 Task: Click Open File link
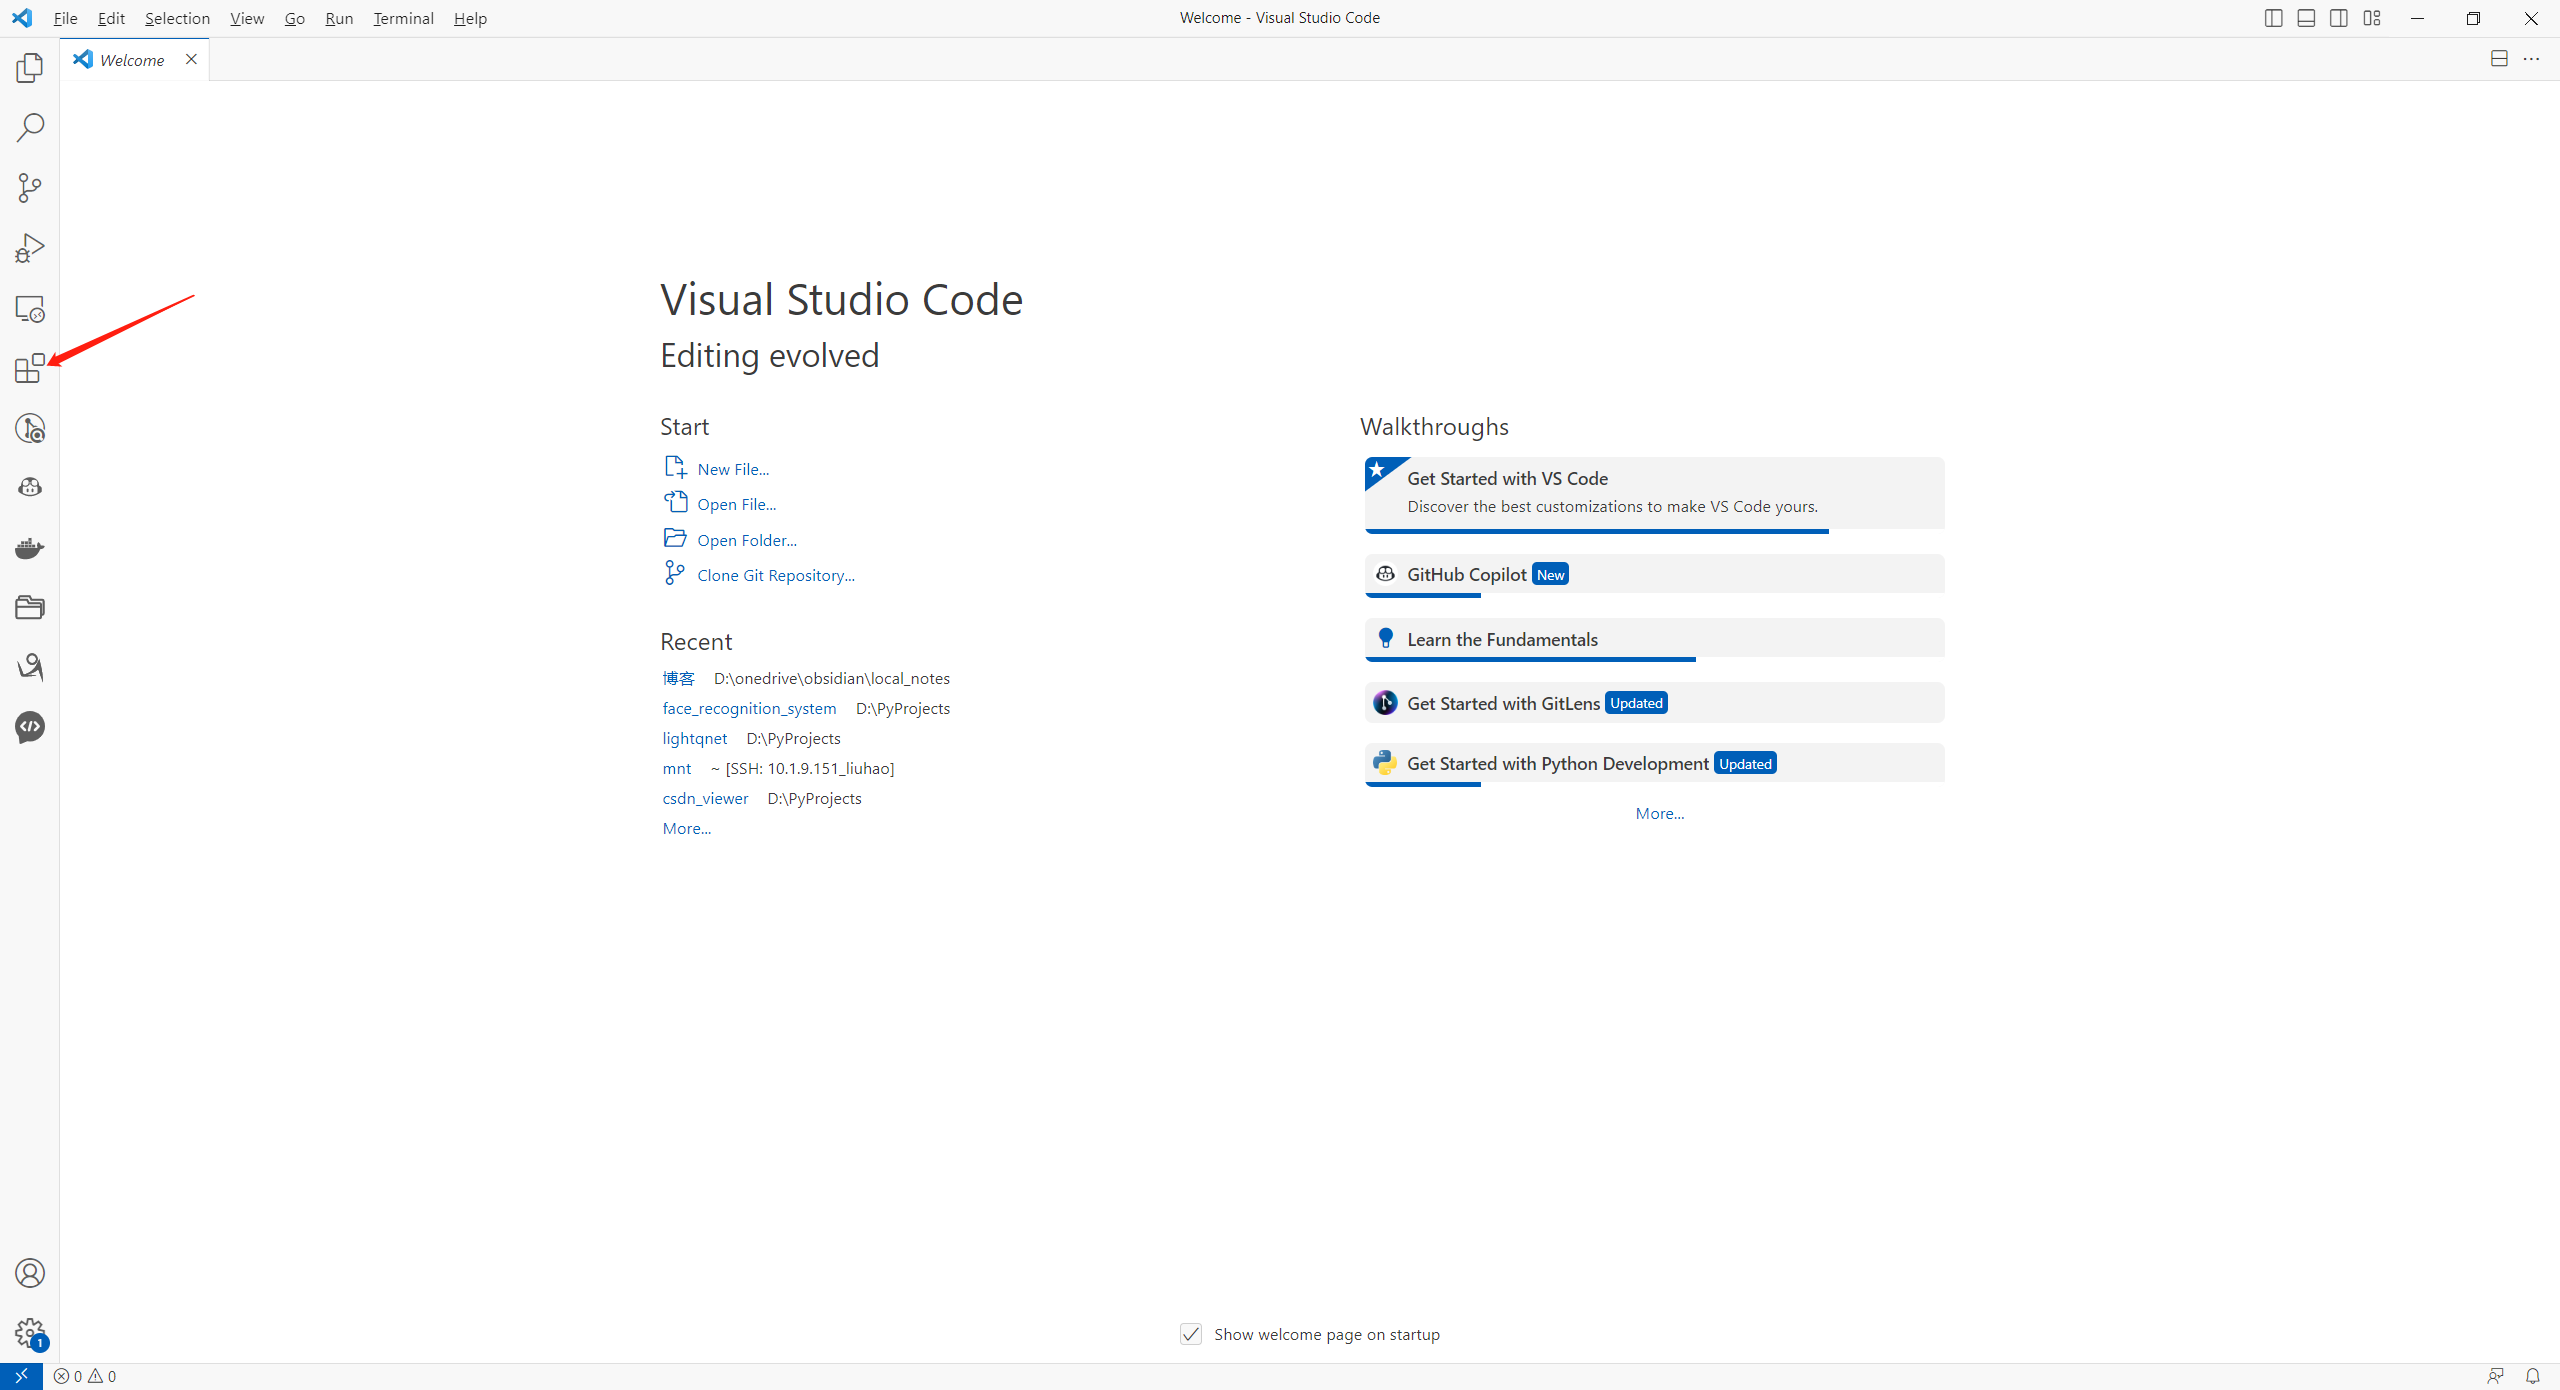736,504
